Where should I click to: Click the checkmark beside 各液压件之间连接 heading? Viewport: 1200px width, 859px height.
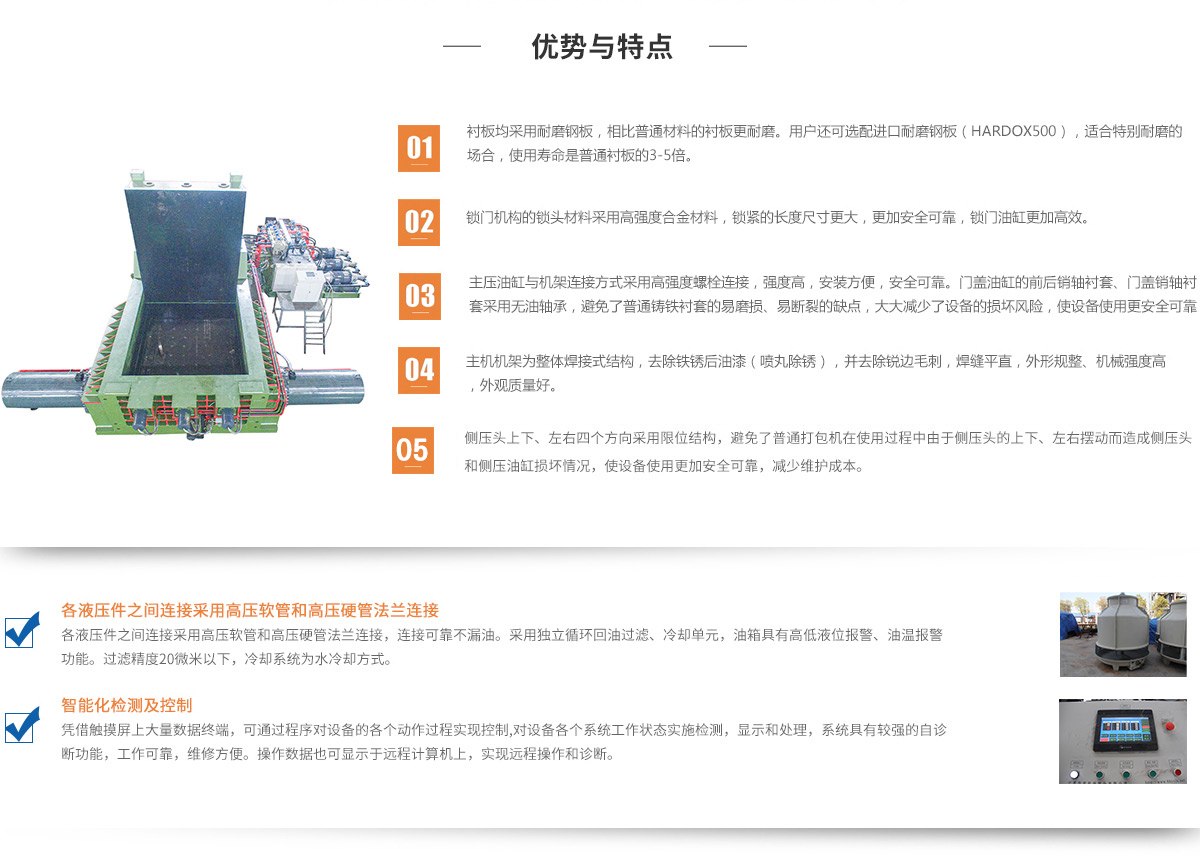pyautogui.click(x=22, y=630)
